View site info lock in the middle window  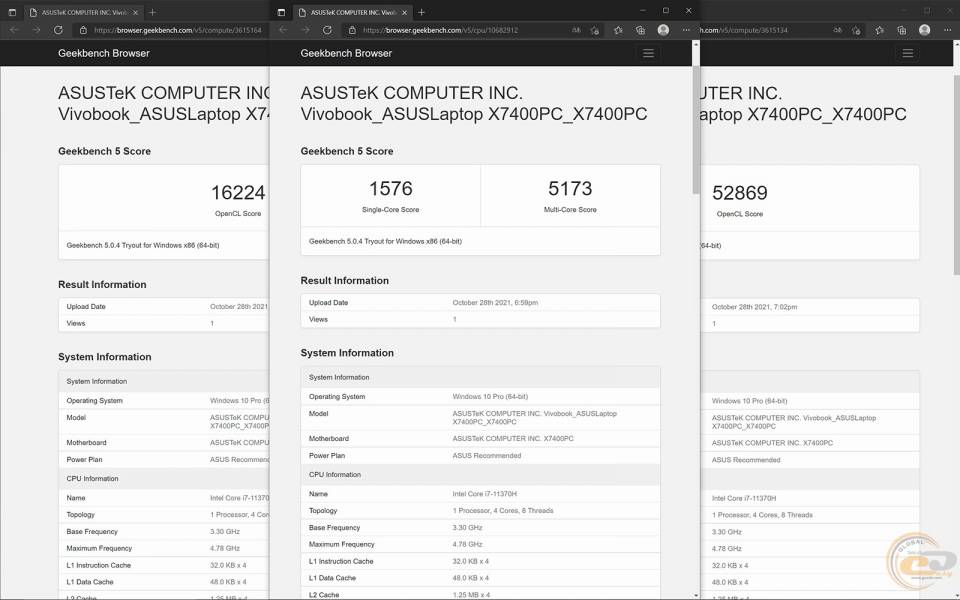pos(352,30)
